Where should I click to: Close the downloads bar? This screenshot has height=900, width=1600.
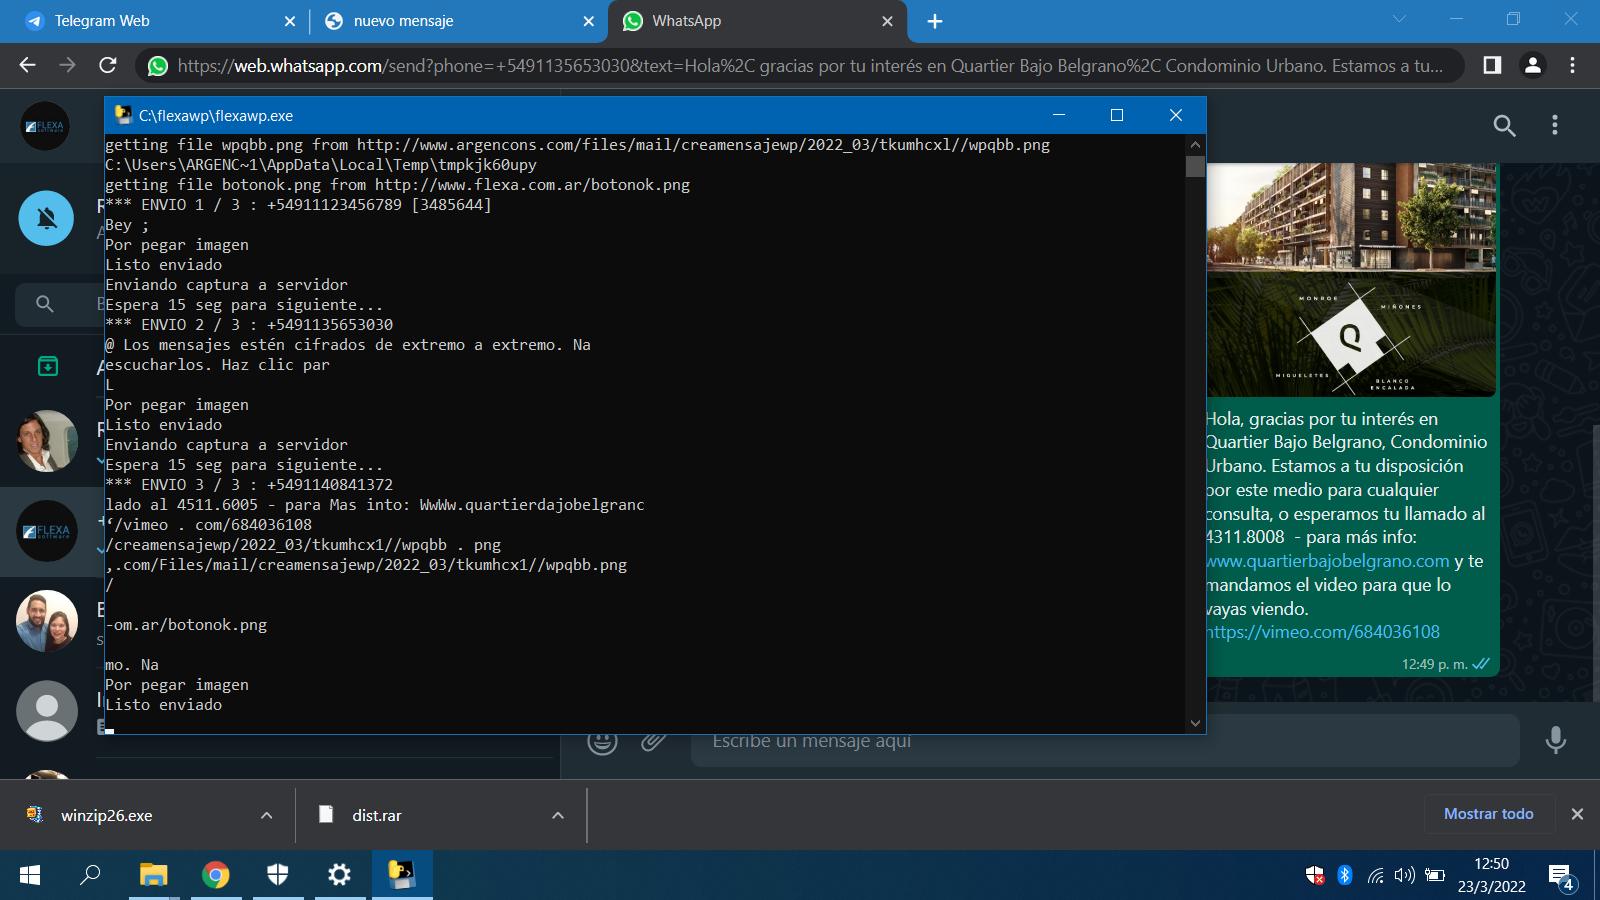point(1577,814)
